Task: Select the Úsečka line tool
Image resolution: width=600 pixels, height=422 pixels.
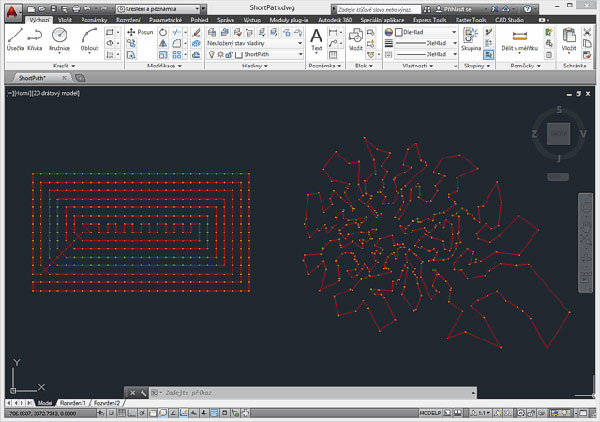Action: pos(16,38)
